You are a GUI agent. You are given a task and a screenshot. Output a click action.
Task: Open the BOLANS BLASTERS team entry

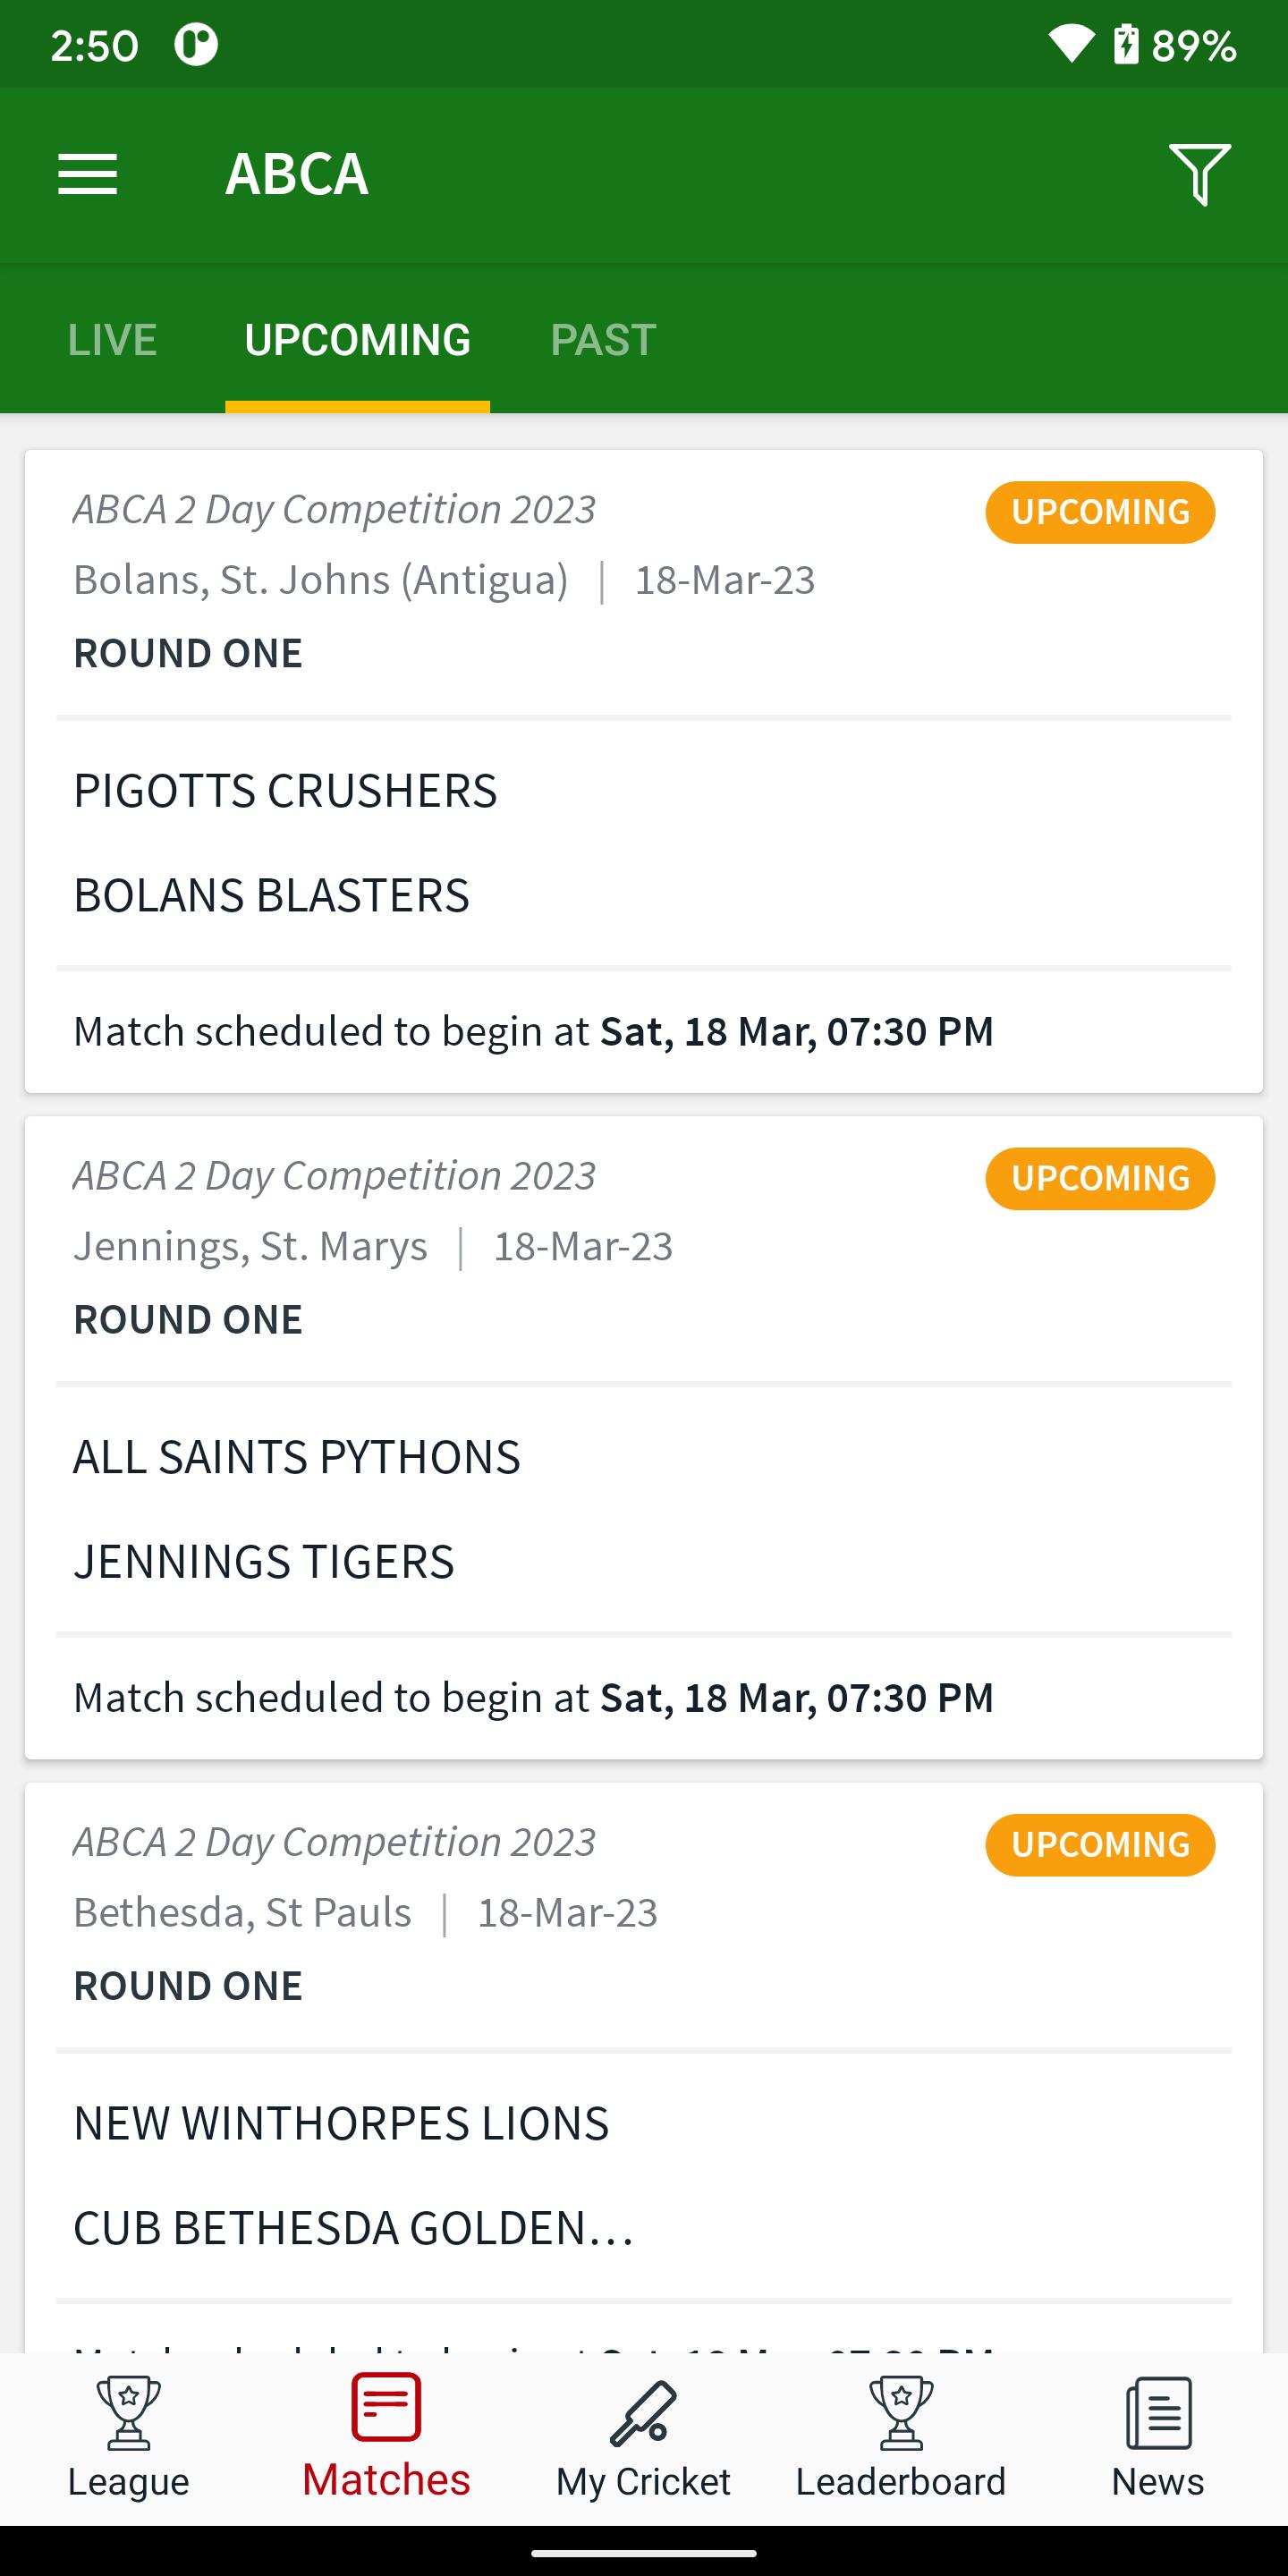271,895
